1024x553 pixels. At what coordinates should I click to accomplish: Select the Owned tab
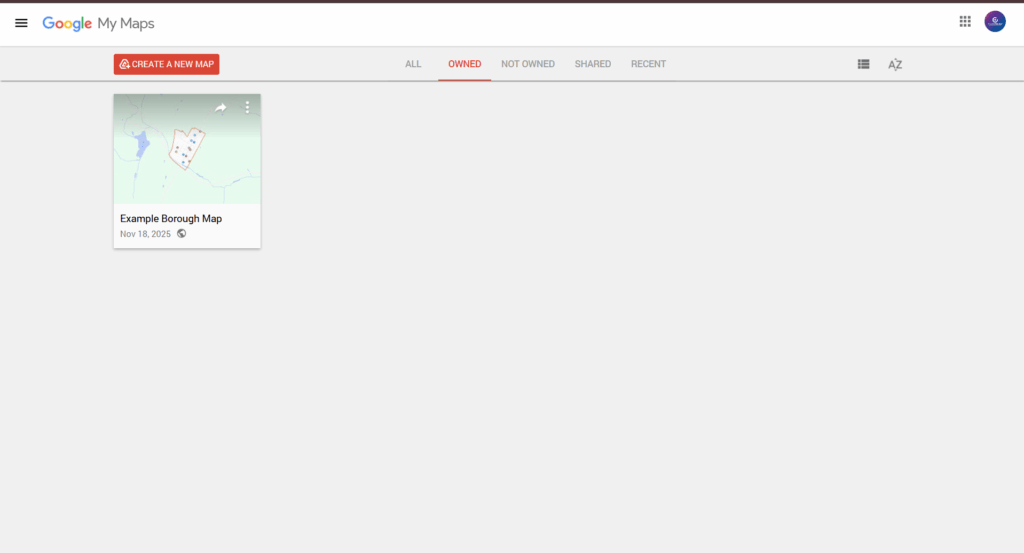[464, 64]
